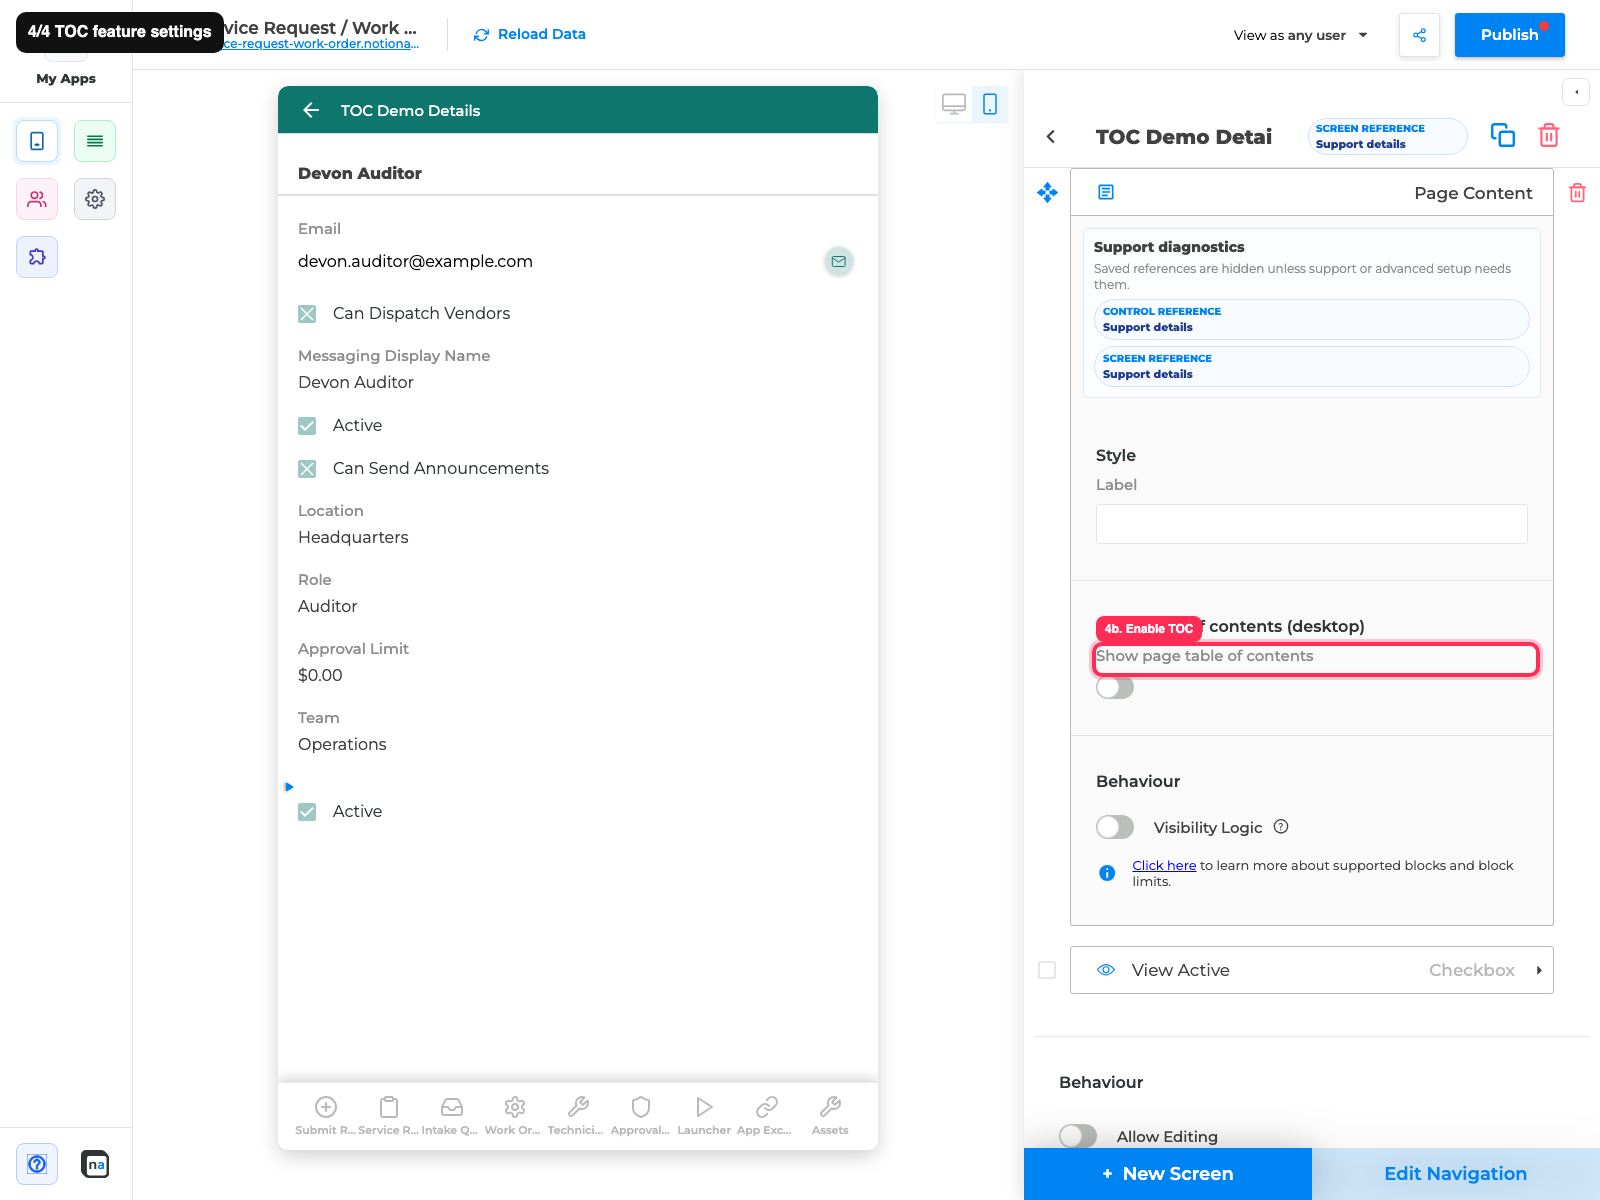Click the Active checkbox under Messaging Display Name
Image resolution: width=1600 pixels, height=1200 pixels.
(307, 426)
